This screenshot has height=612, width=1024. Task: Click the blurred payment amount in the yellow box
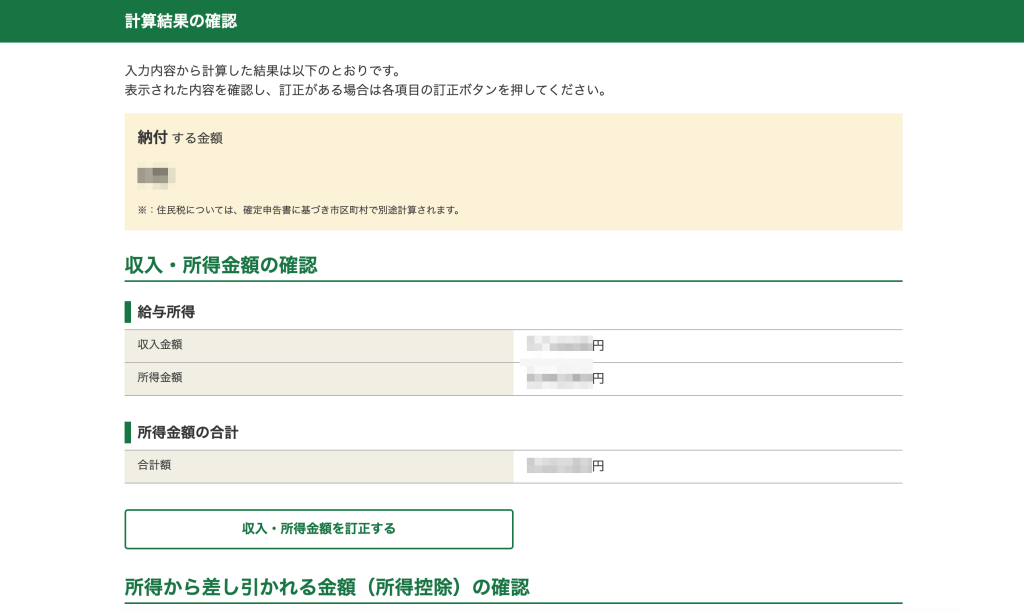click(156, 177)
